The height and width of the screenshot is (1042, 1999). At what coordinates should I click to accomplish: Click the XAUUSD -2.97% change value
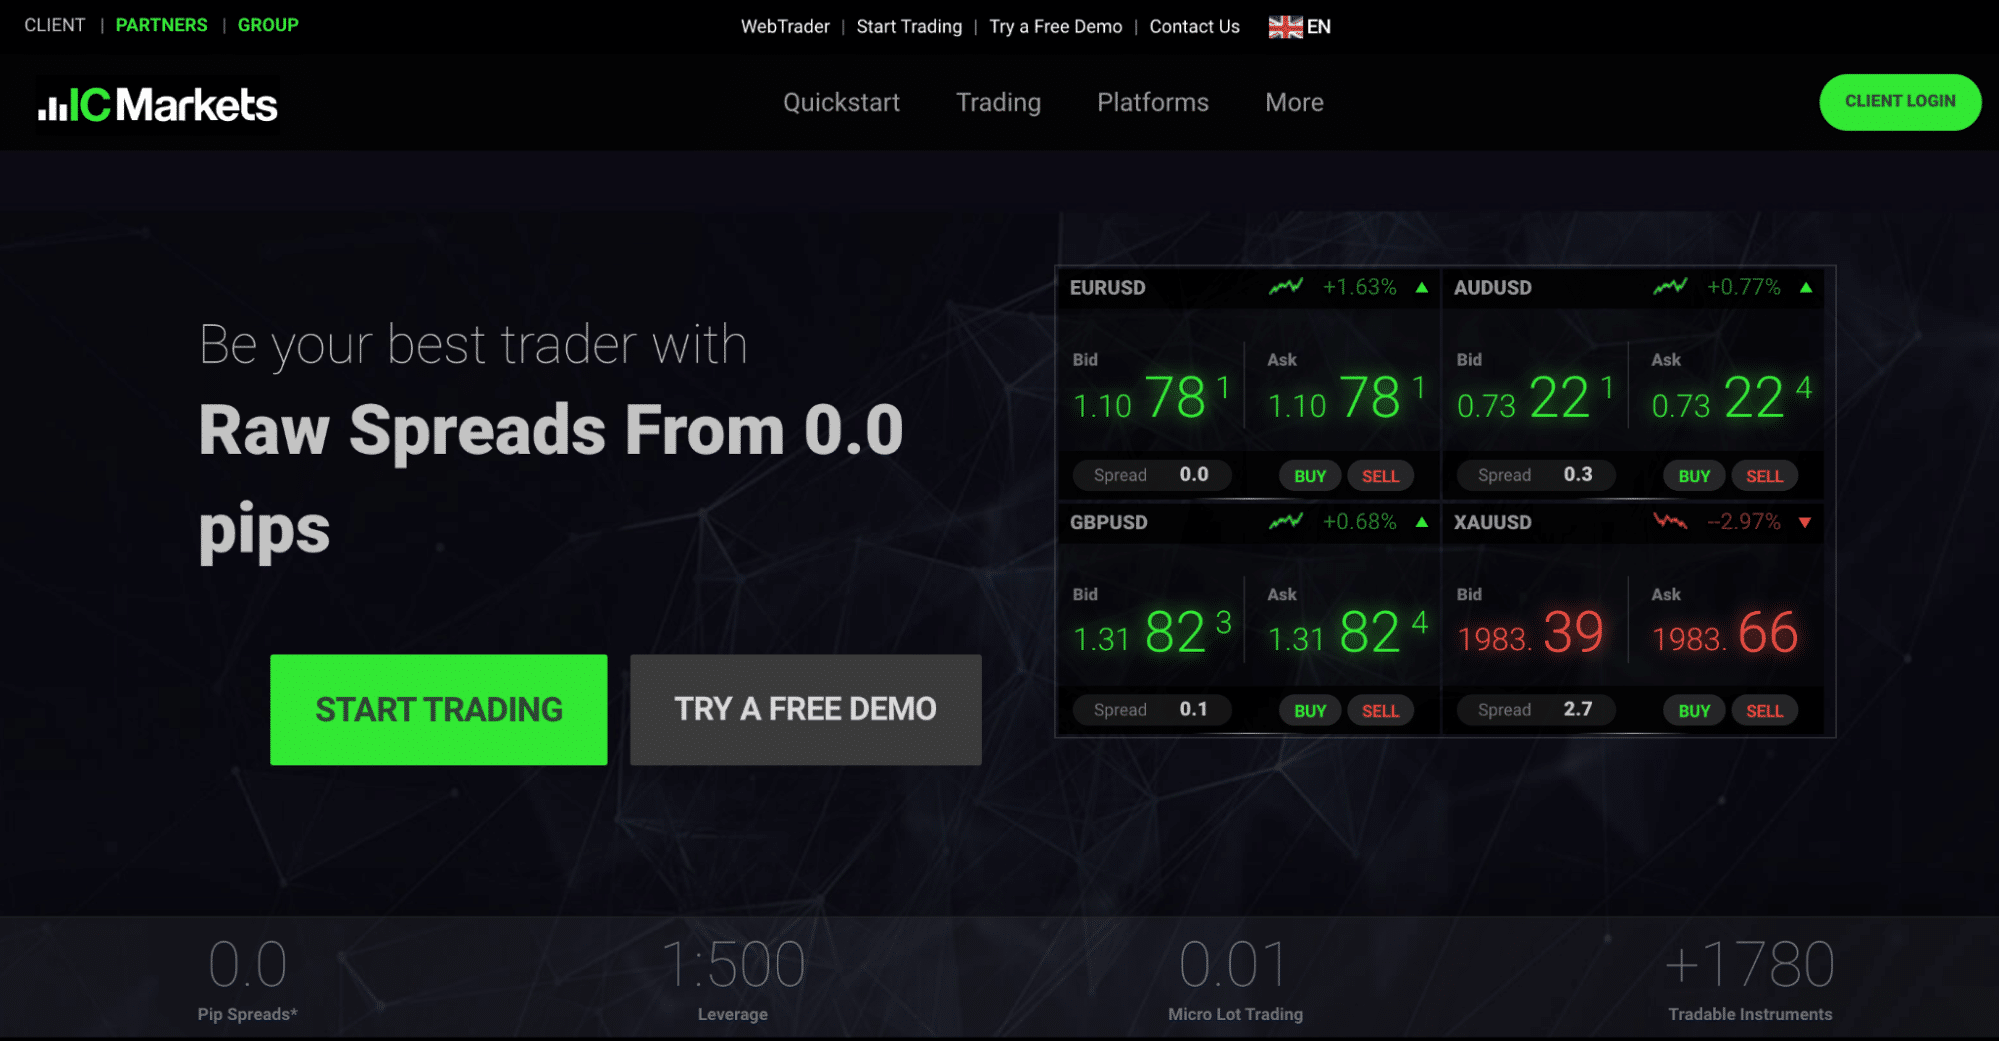pyautogui.click(x=1743, y=521)
